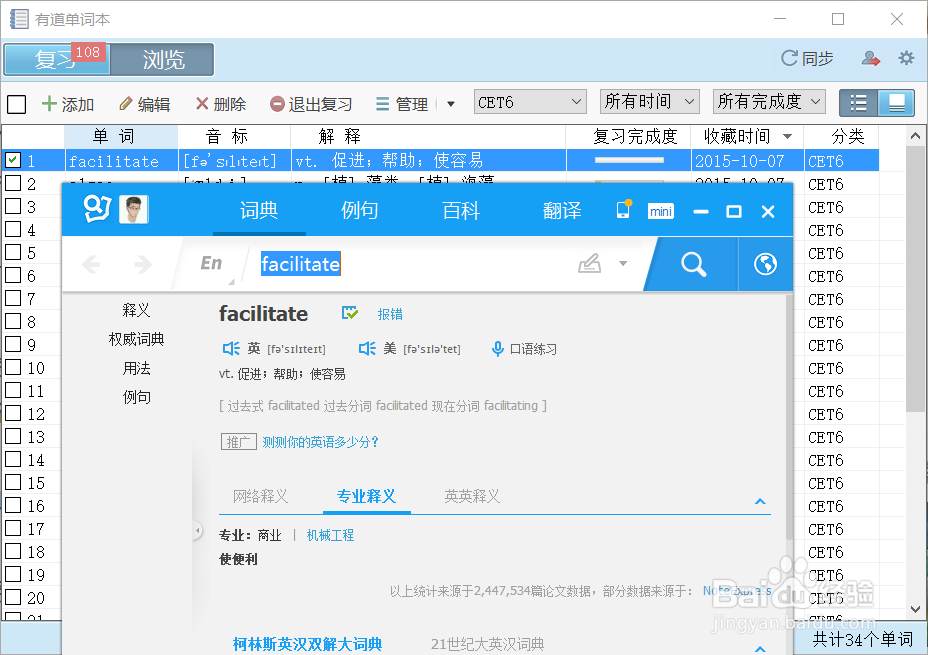Check the row 2 checkbox
Screen dimensions: 928x655
13,183
